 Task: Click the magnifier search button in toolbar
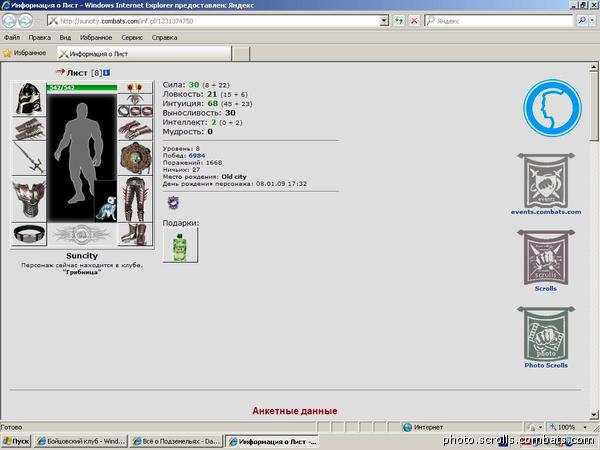[x=582, y=21]
